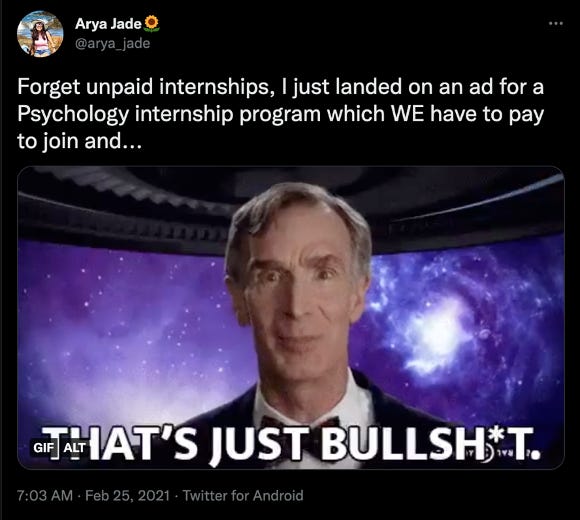Open Arya Jade's profile picture
This screenshot has height=520, width=580.
coord(40,34)
